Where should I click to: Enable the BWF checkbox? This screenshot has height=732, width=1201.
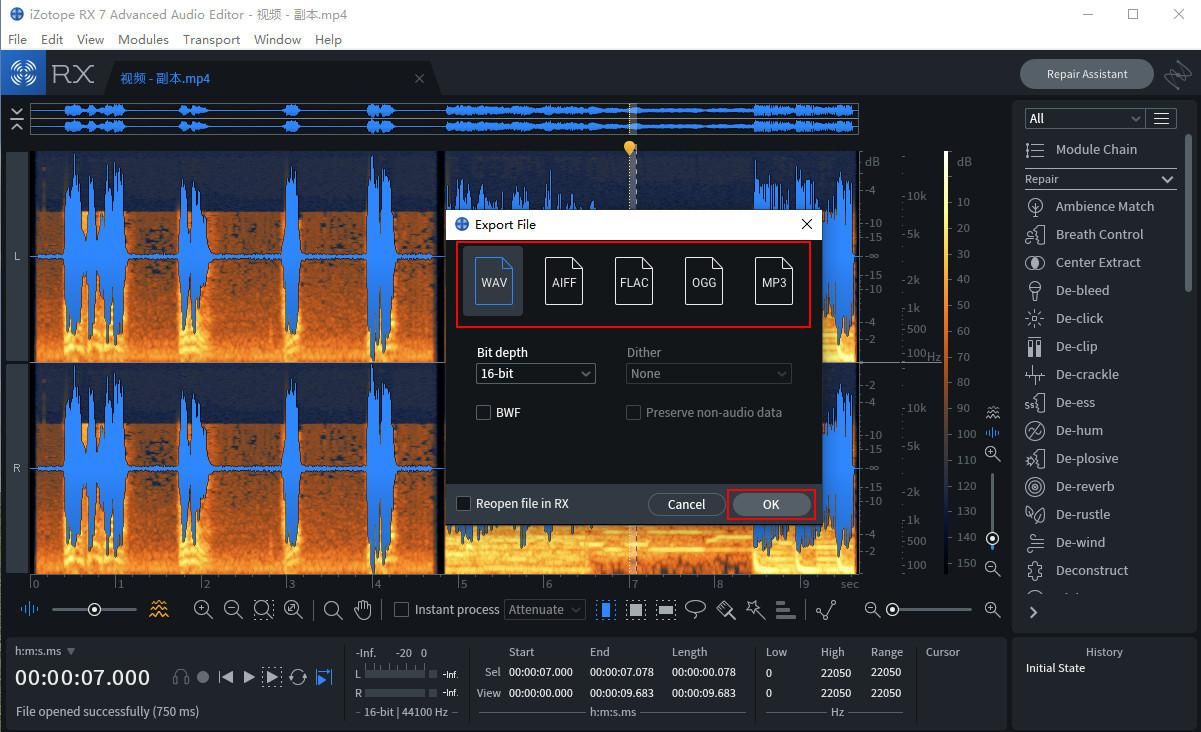pyautogui.click(x=484, y=412)
